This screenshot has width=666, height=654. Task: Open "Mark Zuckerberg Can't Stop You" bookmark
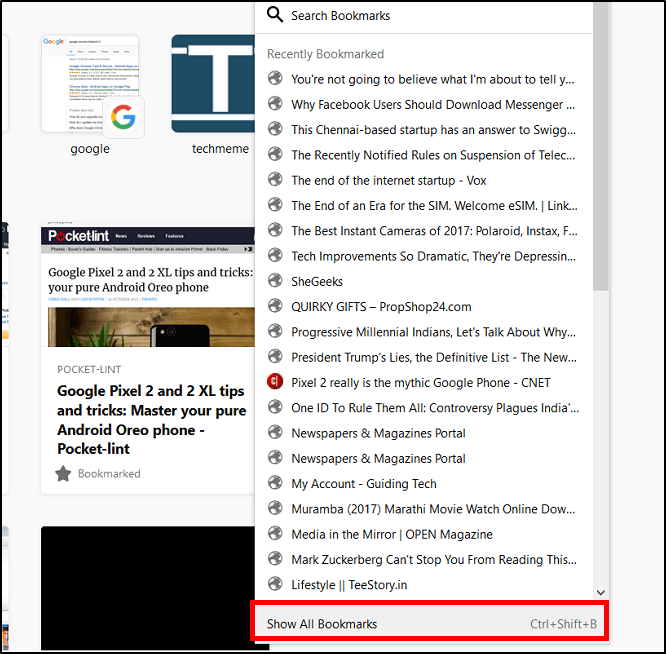423,559
